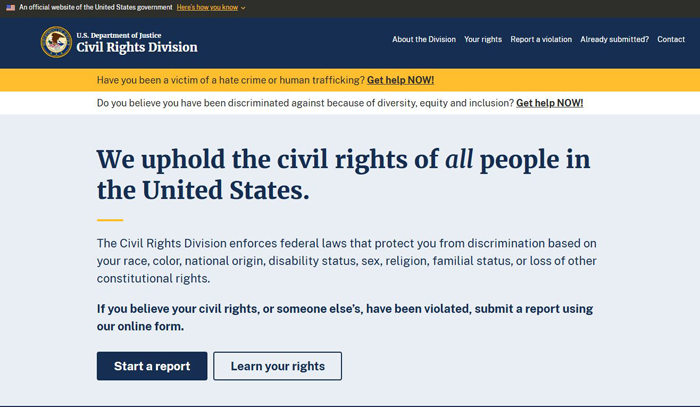700x407 pixels.
Task: Choose the Already submitted? navigation item
Action: 614,39
